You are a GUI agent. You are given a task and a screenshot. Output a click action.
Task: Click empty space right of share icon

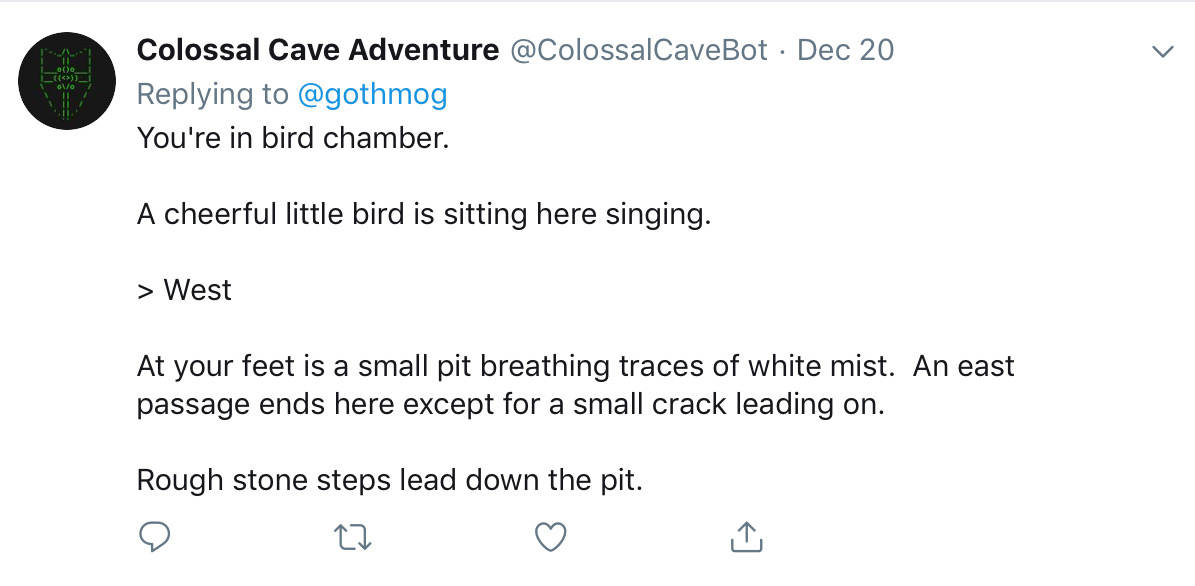(953, 537)
